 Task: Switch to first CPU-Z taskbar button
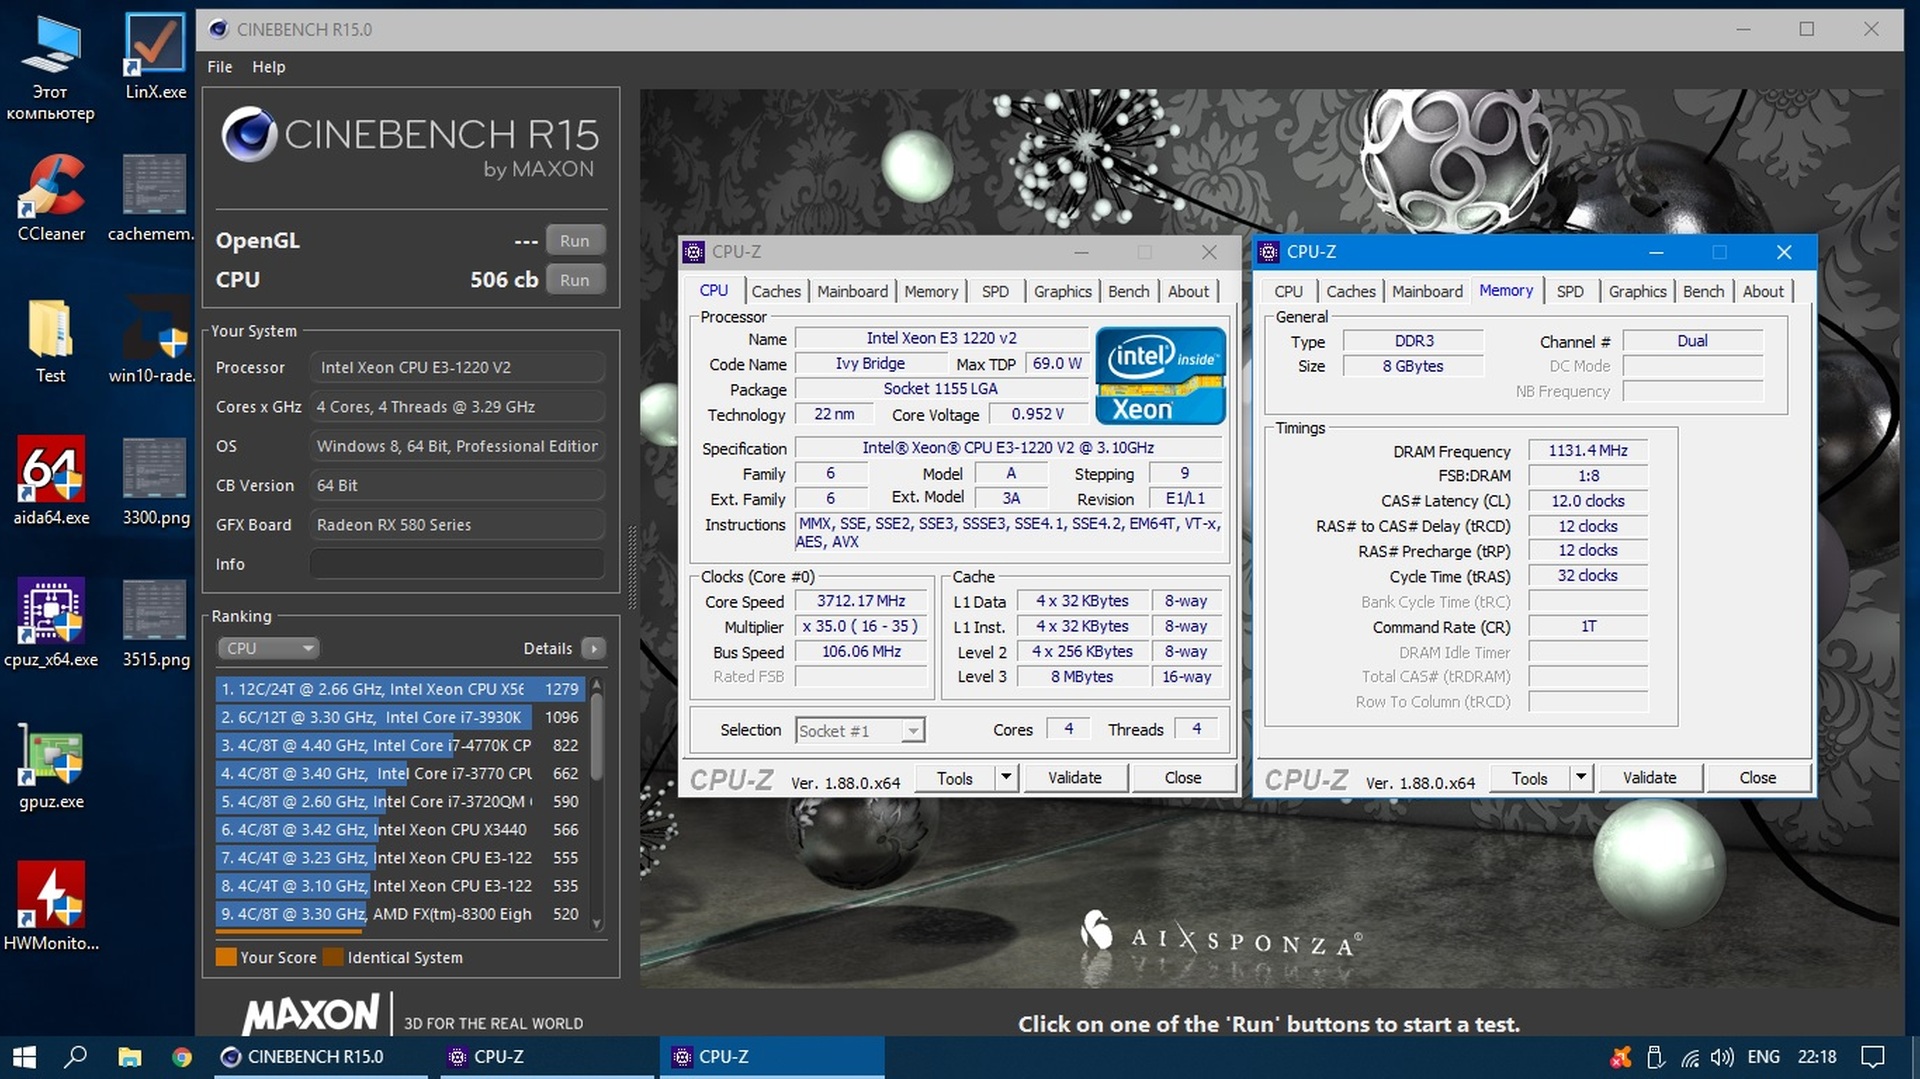[547, 1057]
